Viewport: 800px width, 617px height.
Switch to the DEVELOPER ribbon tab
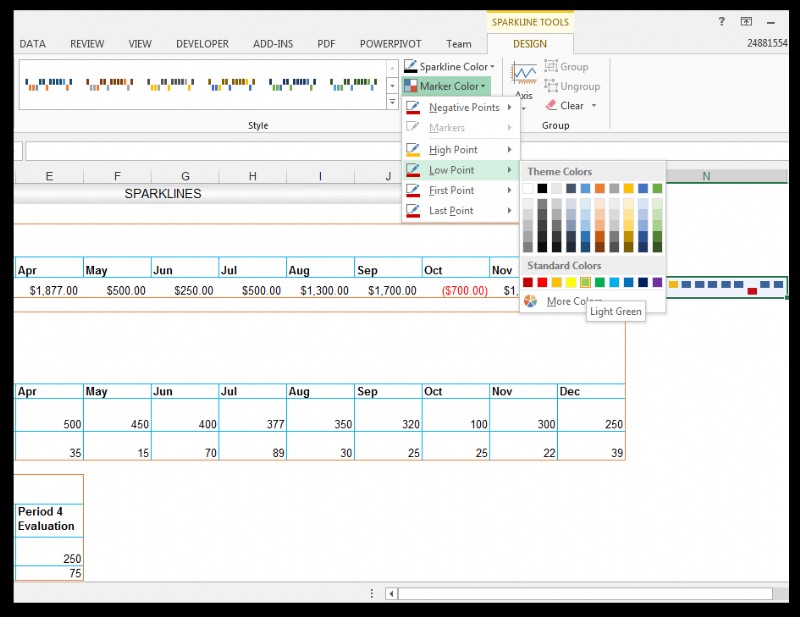(202, 44)
